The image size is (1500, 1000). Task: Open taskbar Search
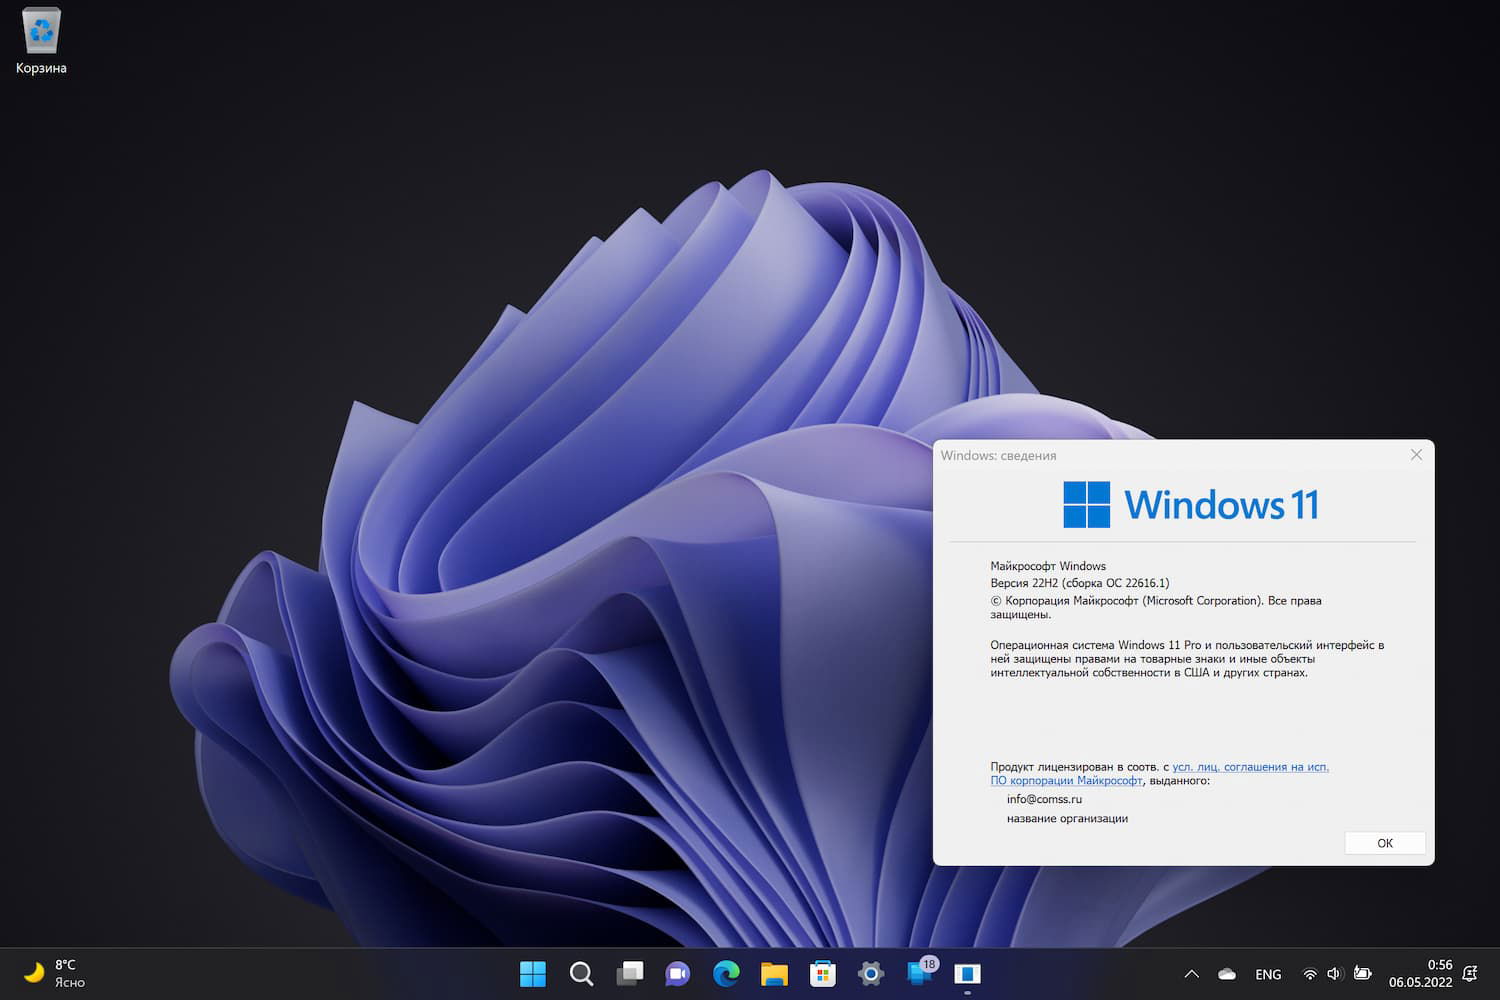point(581,973)
